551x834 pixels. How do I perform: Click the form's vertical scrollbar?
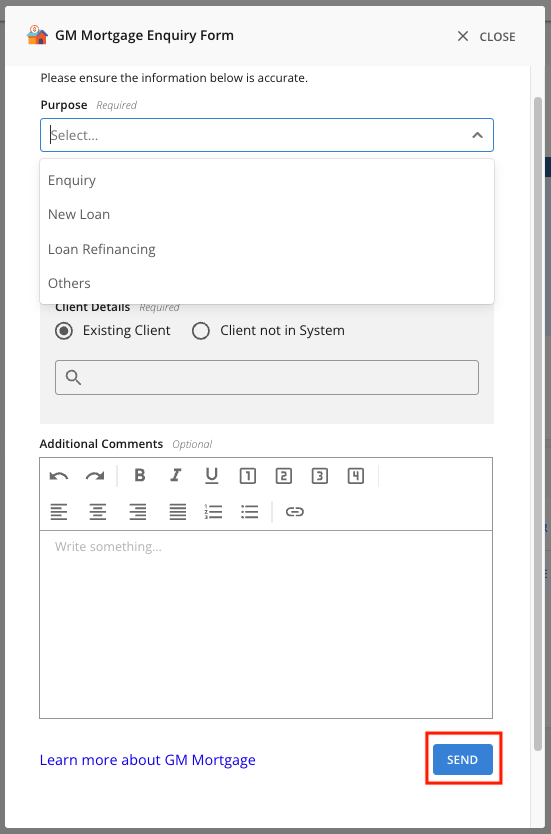pos(538,424)
